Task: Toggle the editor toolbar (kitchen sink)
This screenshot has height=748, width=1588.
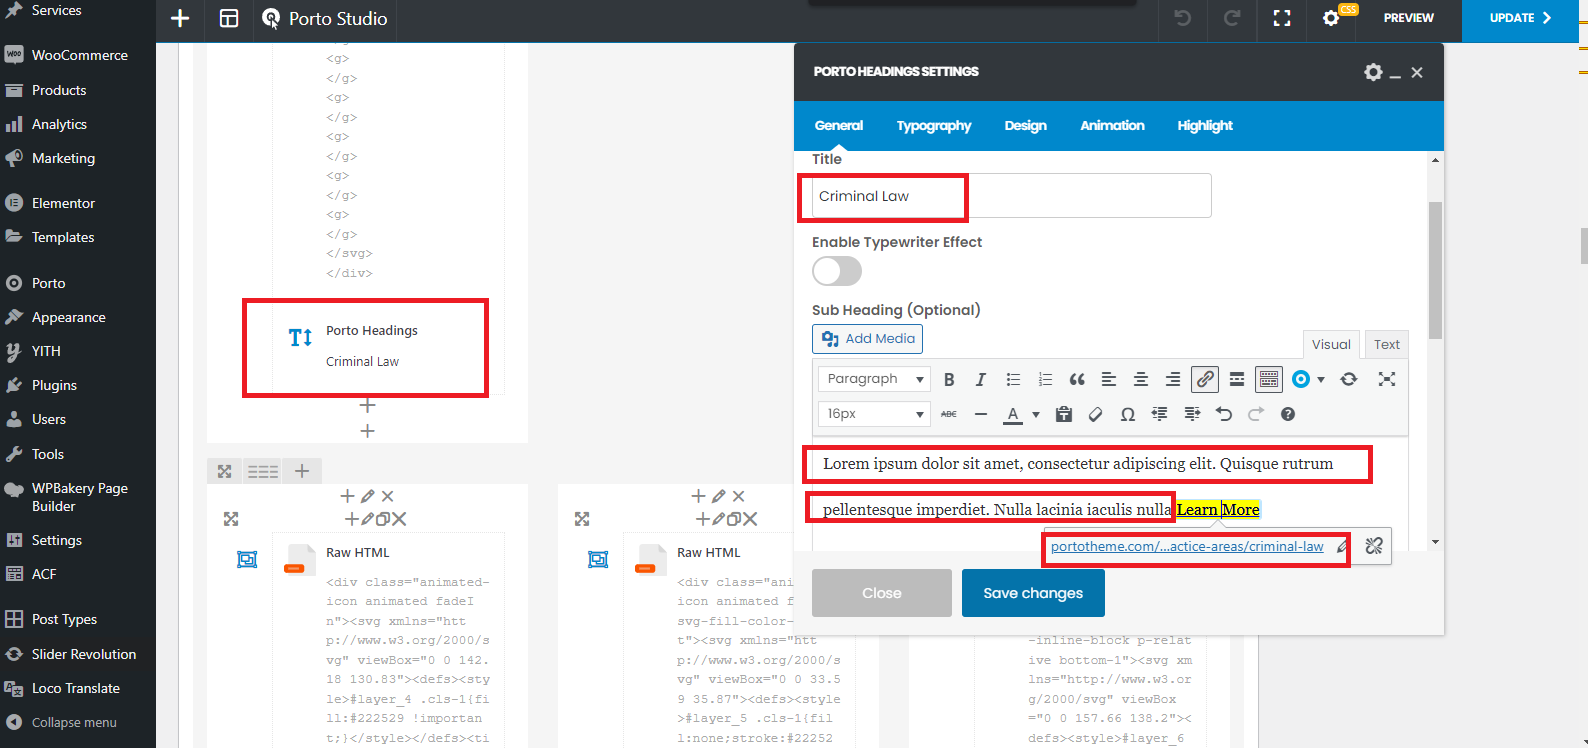Action: pyautogui.click(x=1269, y=379)
